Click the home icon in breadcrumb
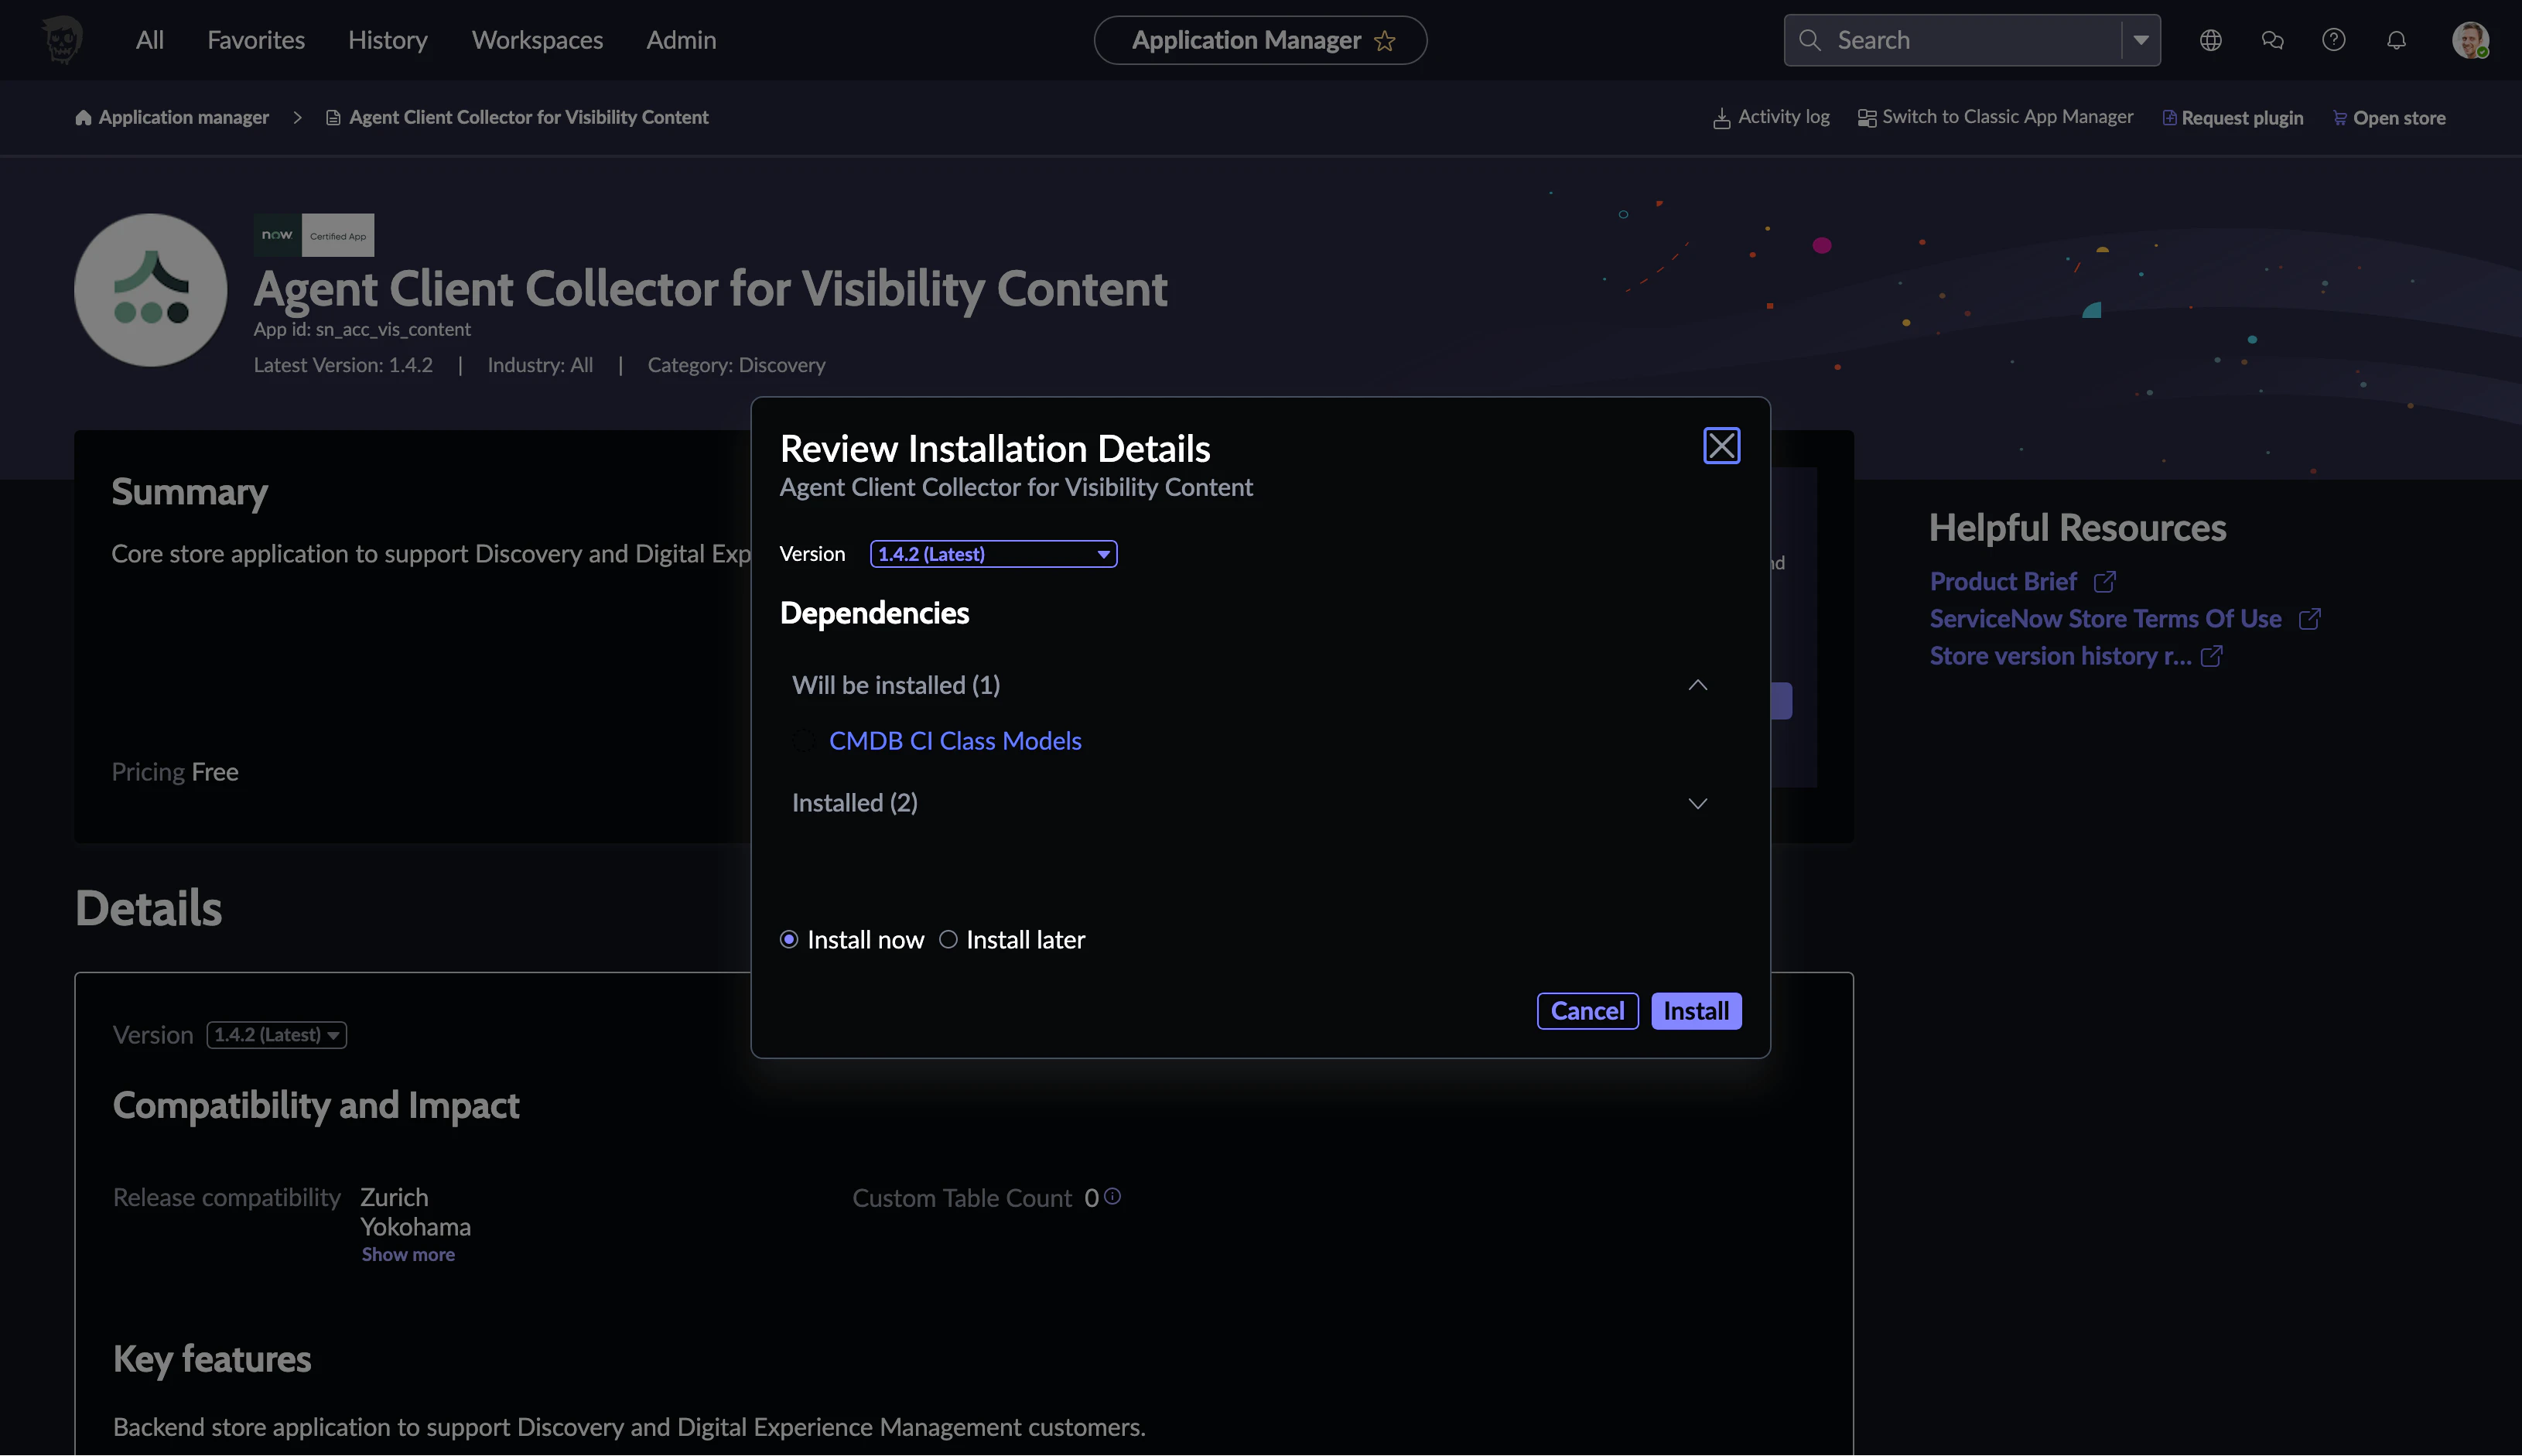 tap(83, 117)
